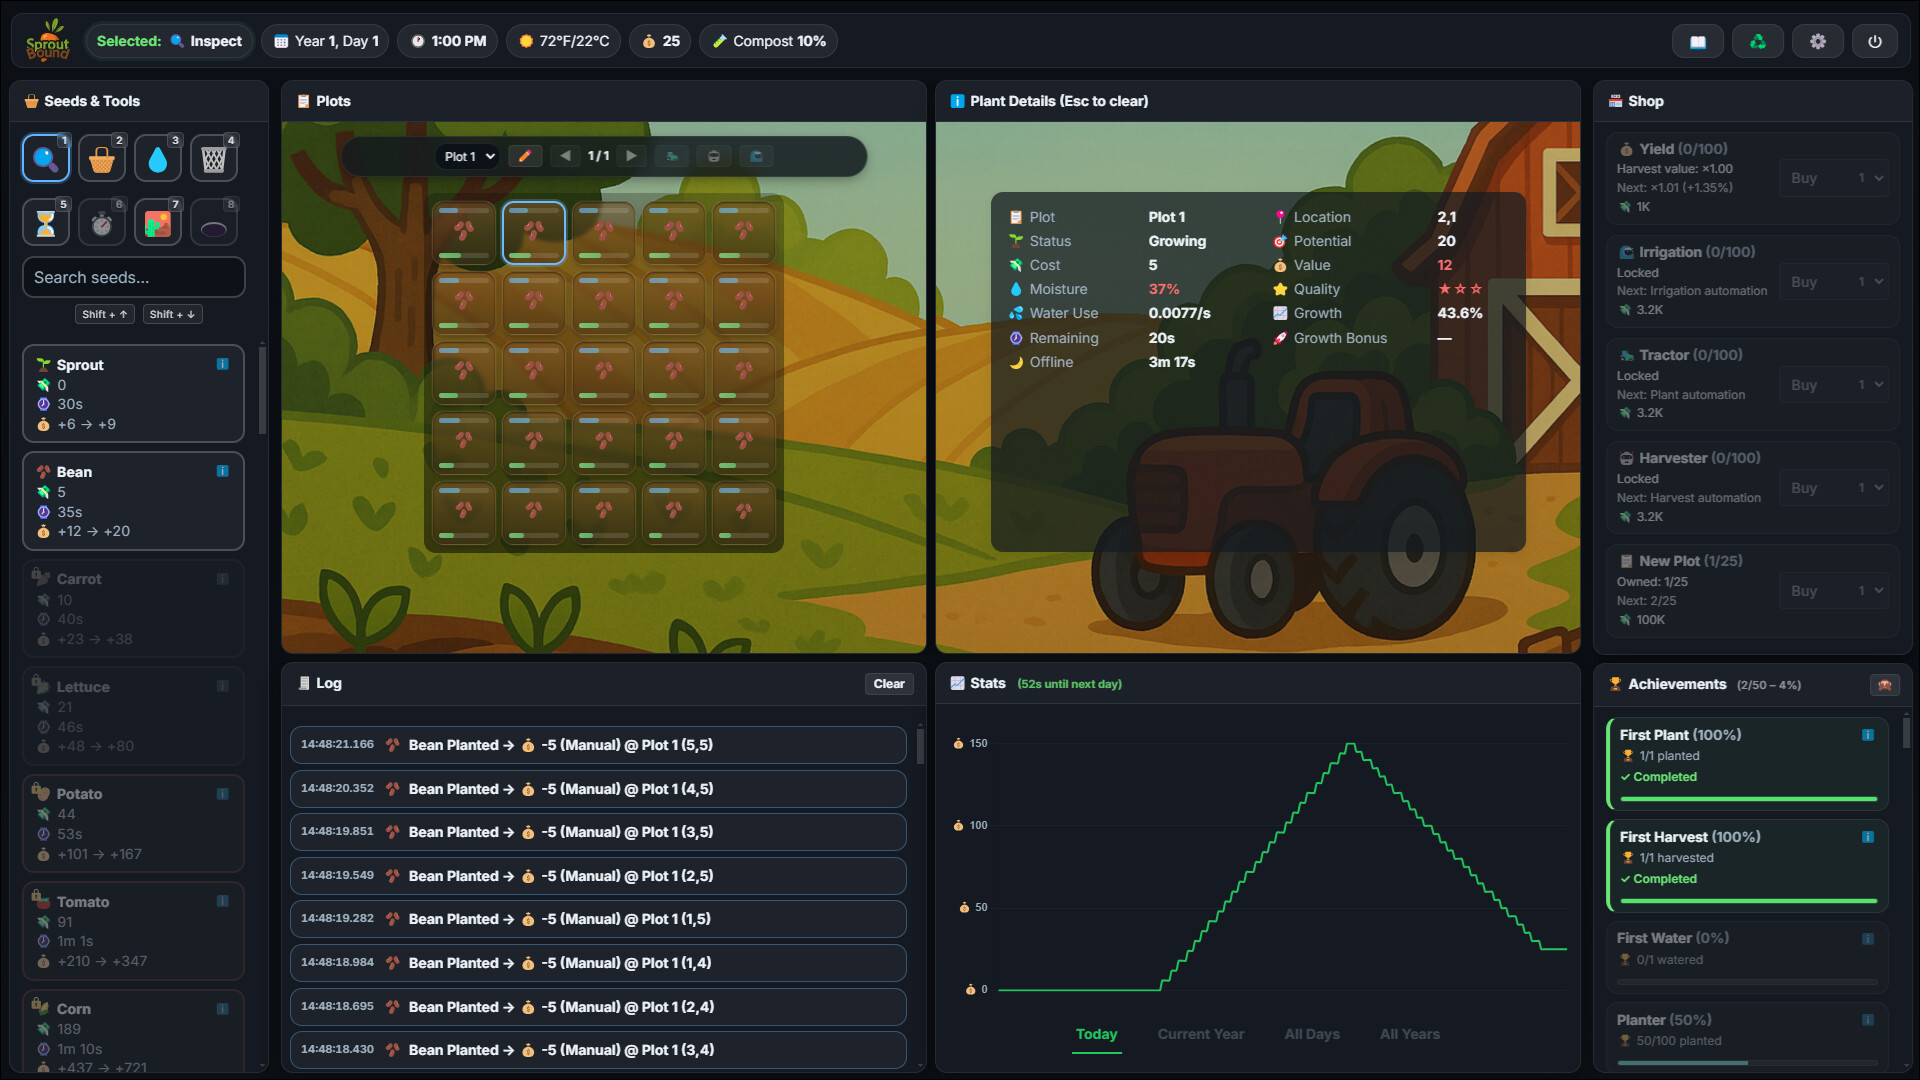Toggle Bean seed info indicator
Image resolution: width=1920 pixels, height=1080 pixels.
click(223, 471)
